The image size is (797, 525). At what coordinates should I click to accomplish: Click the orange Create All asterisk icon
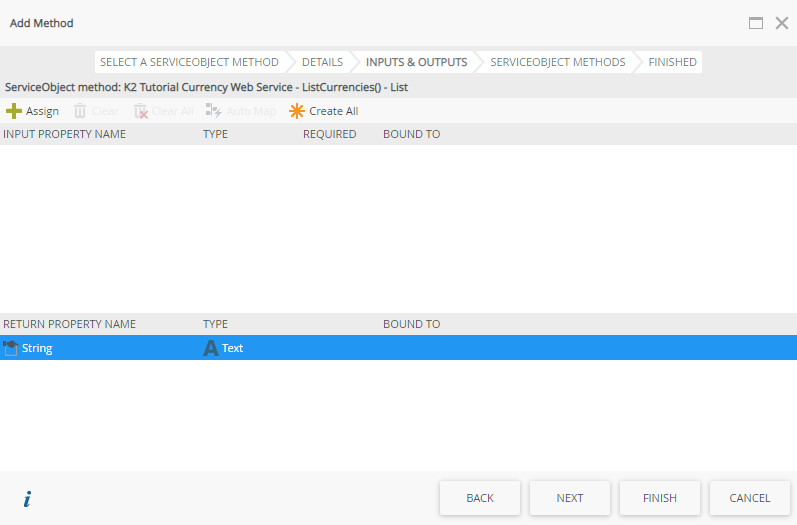297,111
